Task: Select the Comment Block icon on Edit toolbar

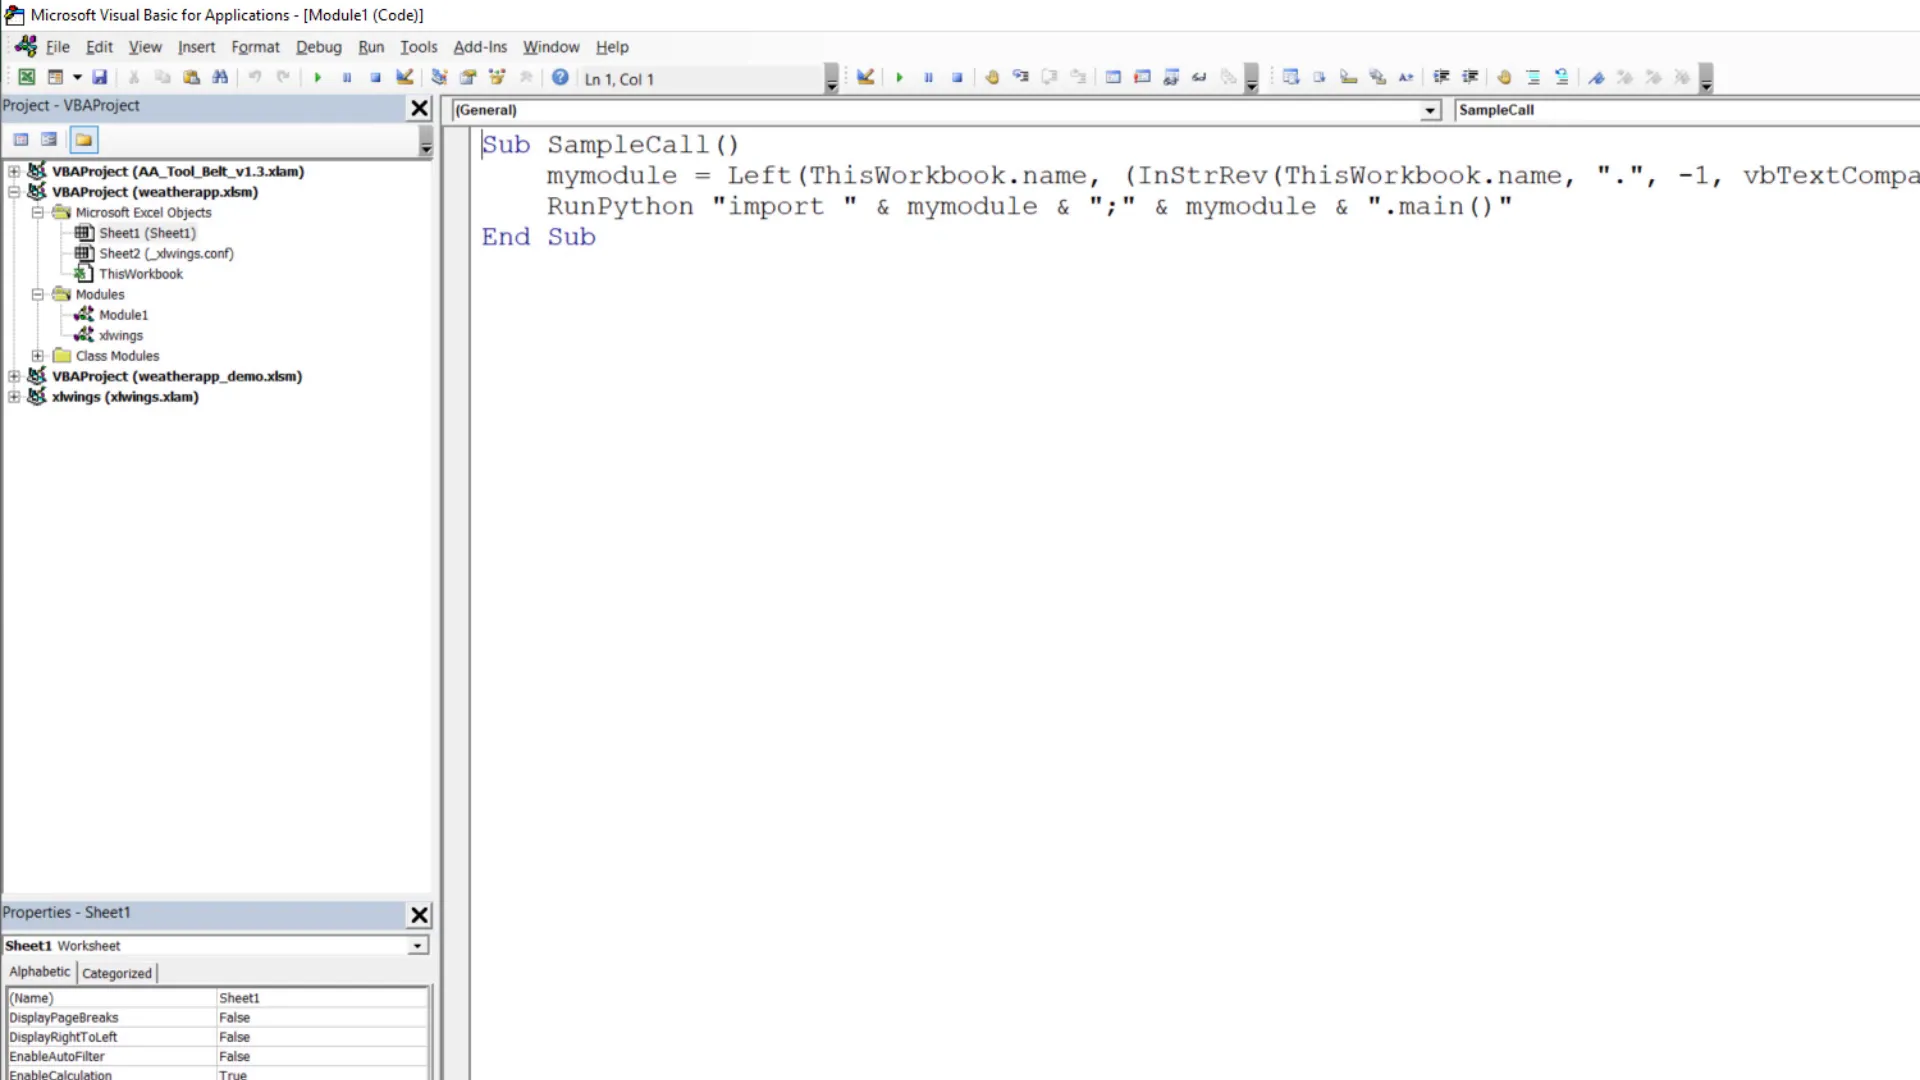Action: click(1532, 77)
